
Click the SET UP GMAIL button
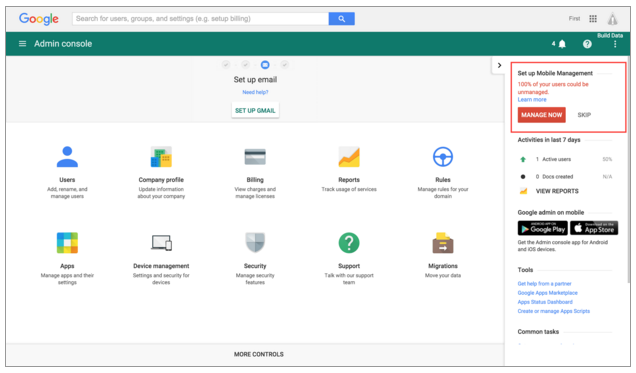(255, 110)
